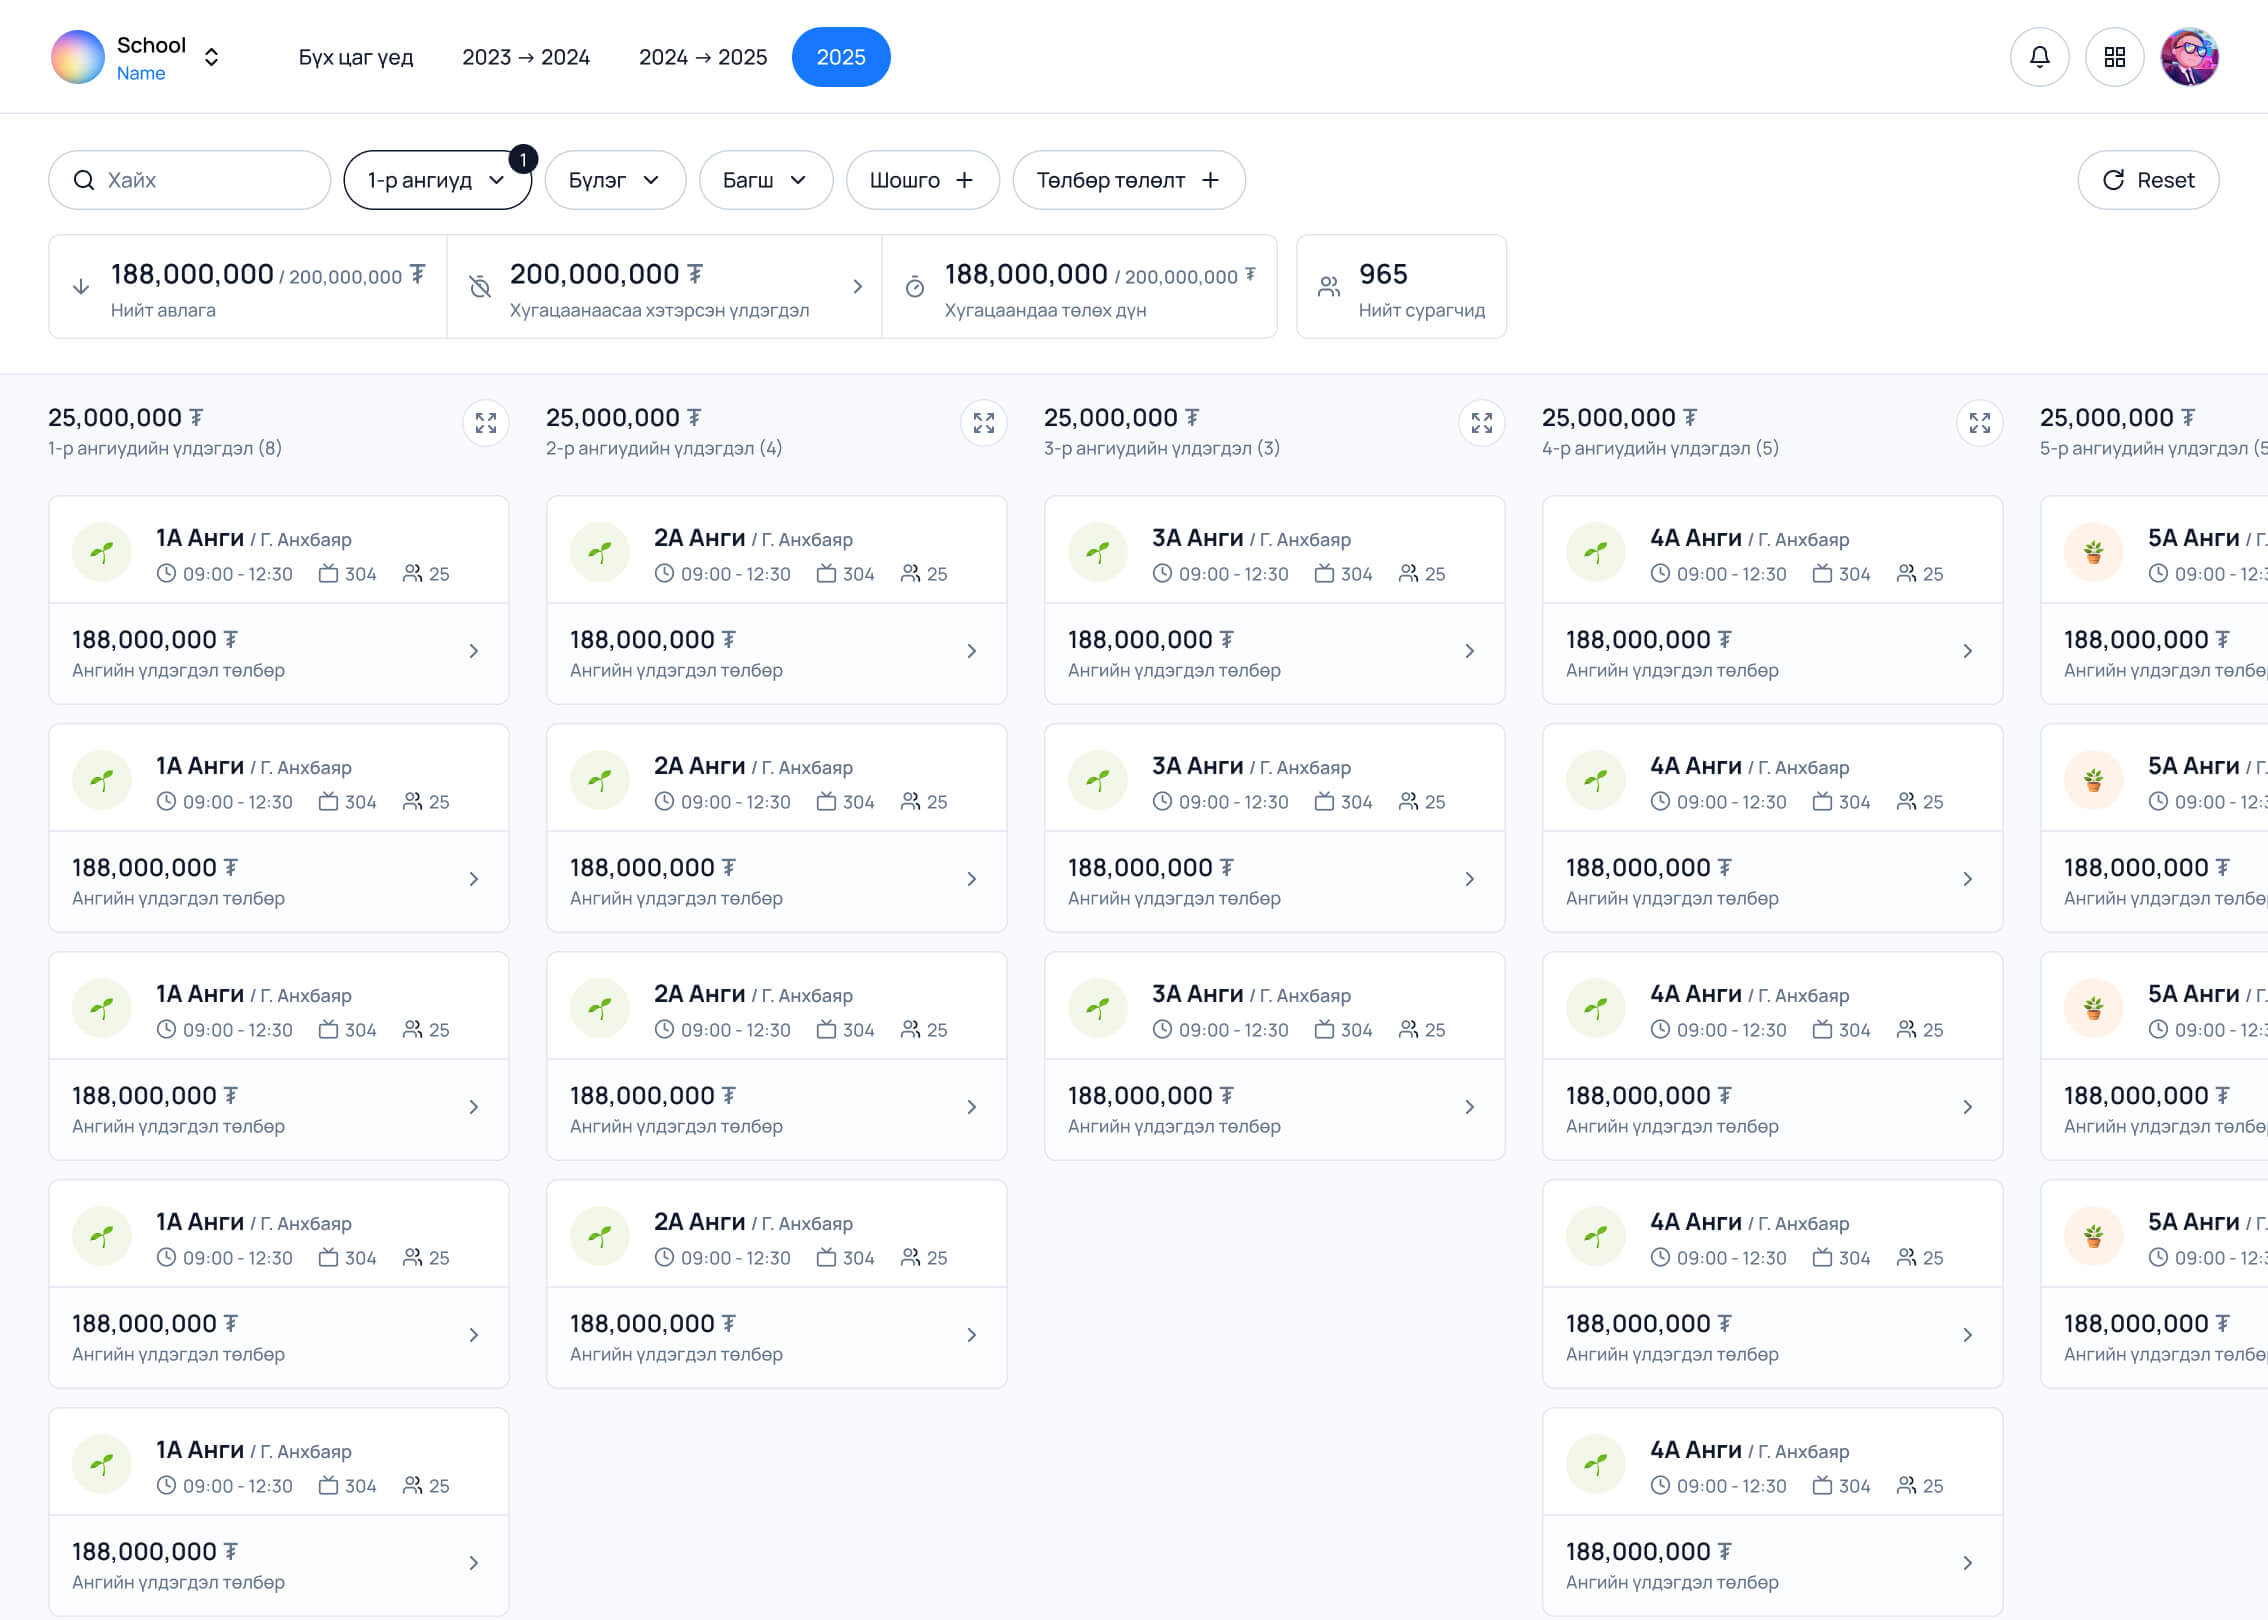Open the apps grid icon

pos(2114,57)
